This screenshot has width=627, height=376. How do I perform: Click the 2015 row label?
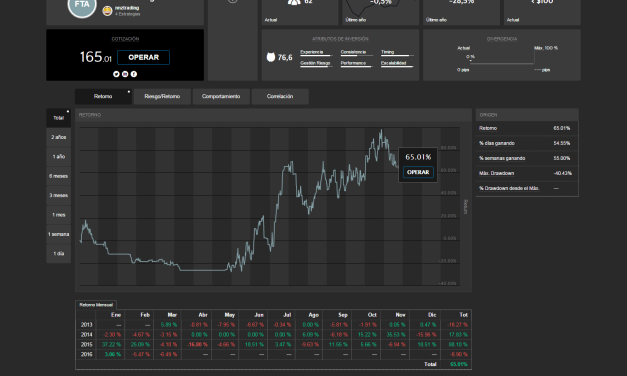click(86, 344)
